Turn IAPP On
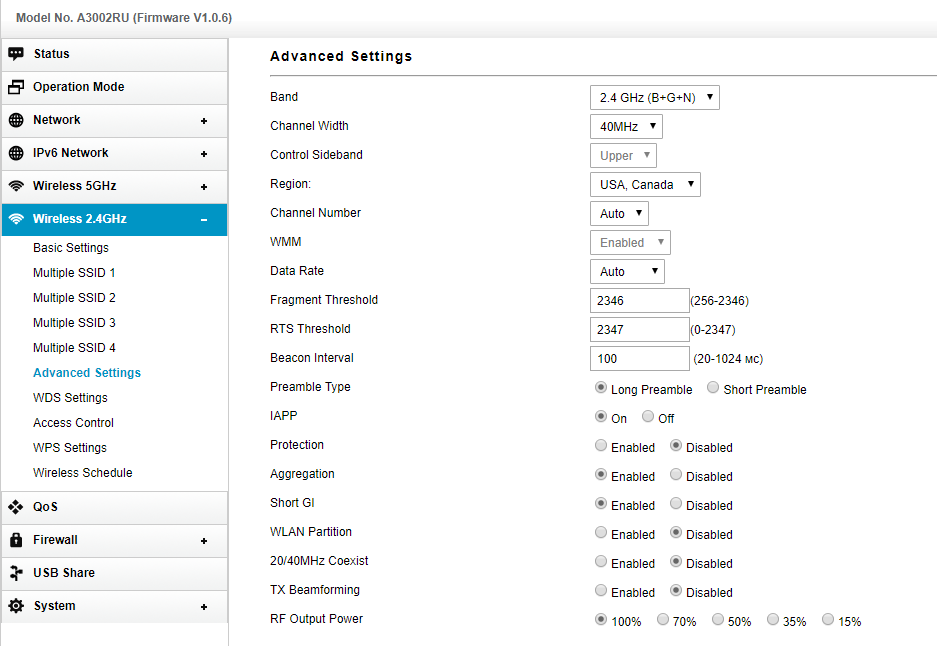The height and width of the screenshot is (646, 937). tap(601, 416)
